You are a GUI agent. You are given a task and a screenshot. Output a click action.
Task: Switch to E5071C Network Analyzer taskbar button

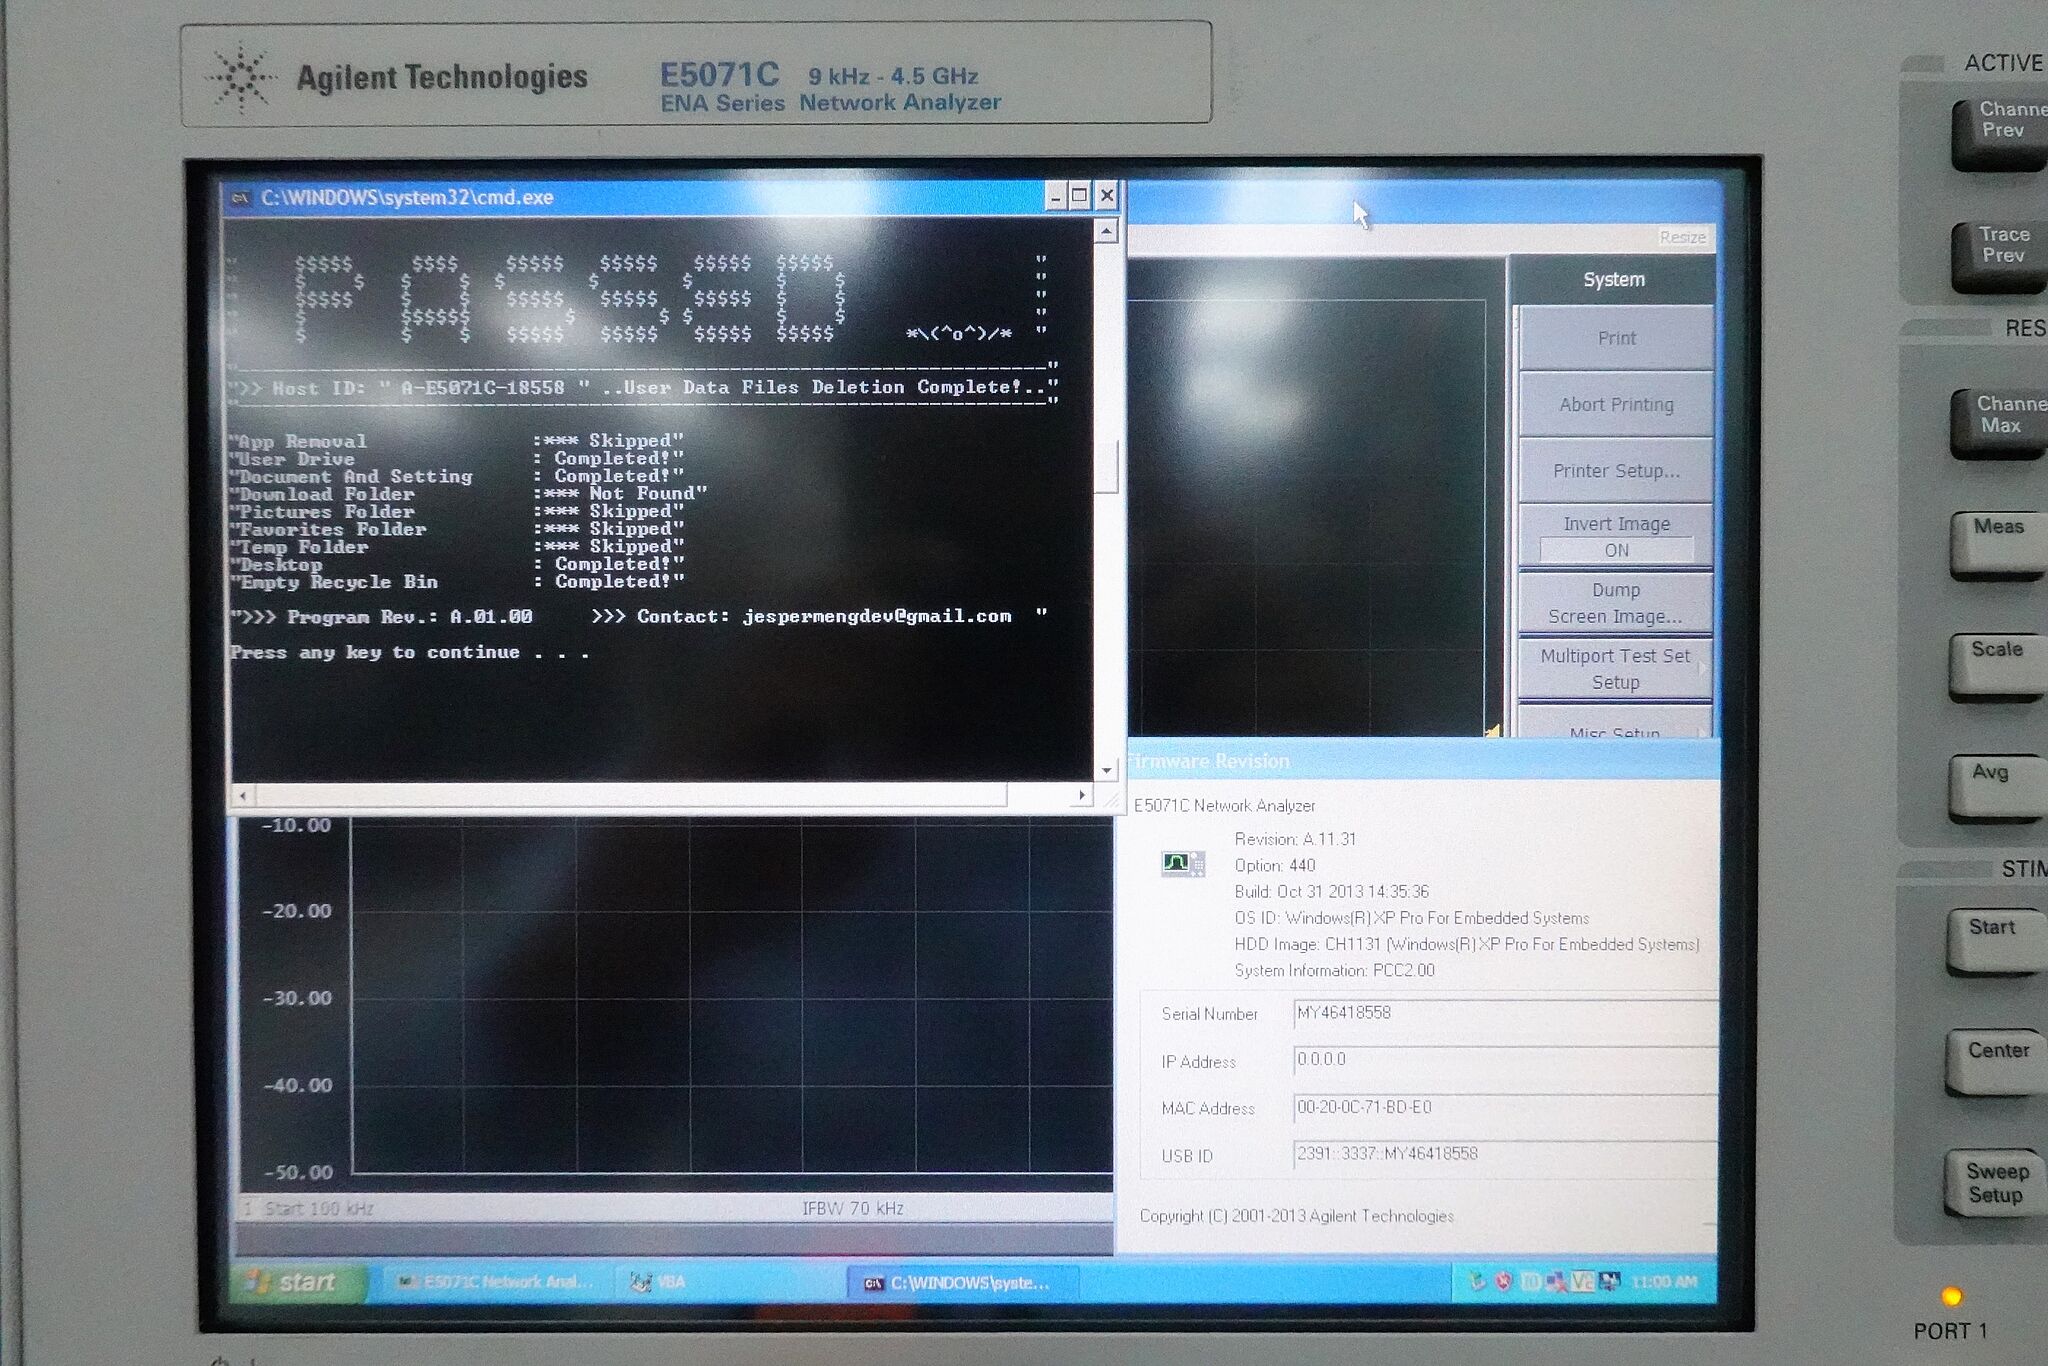tap(496, 1282)
